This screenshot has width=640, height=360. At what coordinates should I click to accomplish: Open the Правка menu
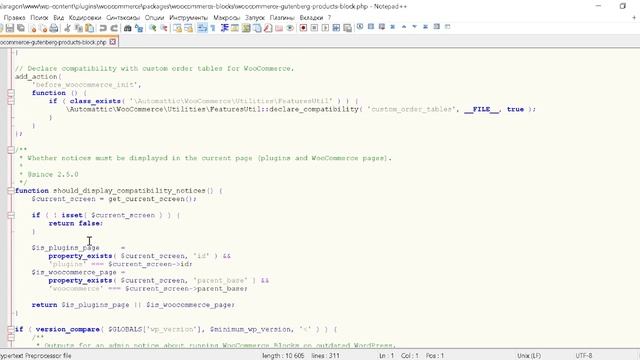(14, 18)
